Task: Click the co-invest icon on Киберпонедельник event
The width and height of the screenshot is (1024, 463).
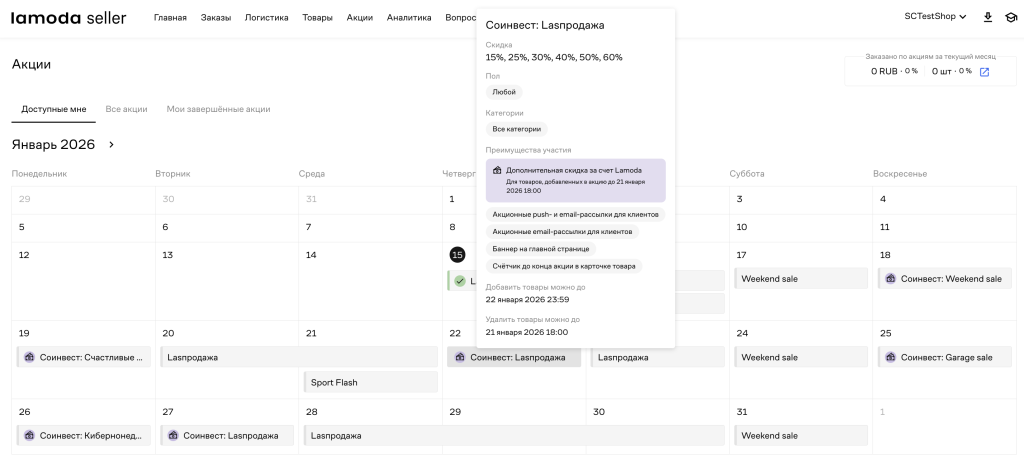Action: (x=27, y=435)
